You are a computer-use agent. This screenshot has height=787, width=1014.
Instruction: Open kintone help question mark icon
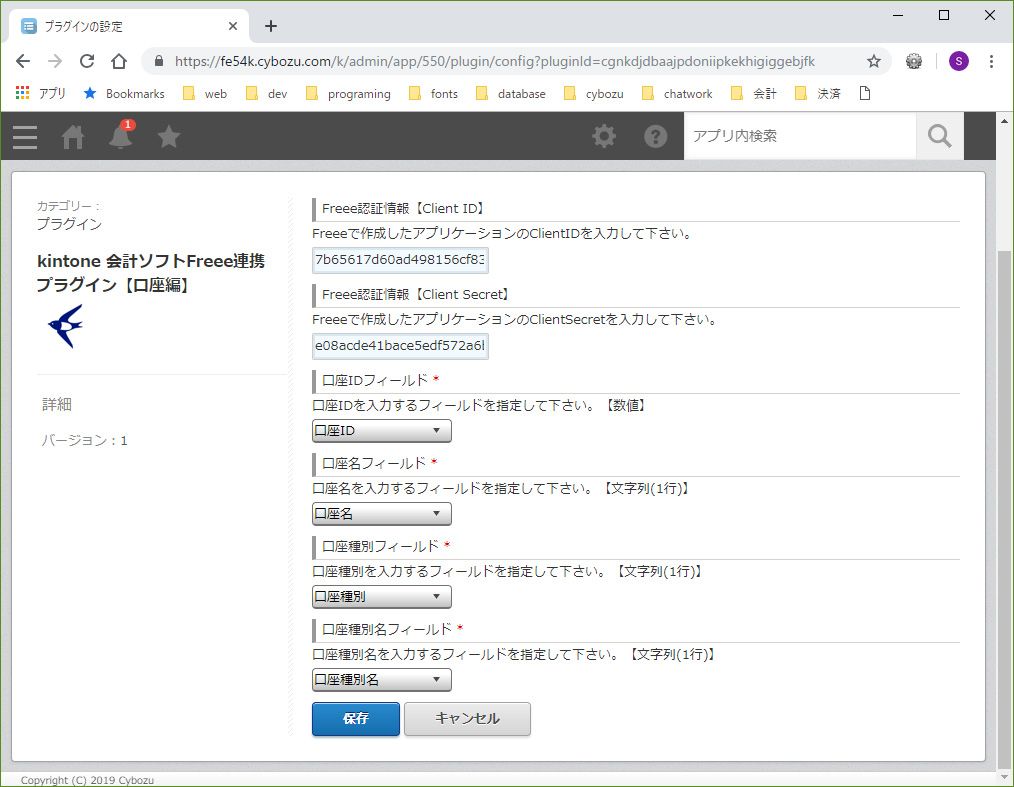(x=655, y=136)
